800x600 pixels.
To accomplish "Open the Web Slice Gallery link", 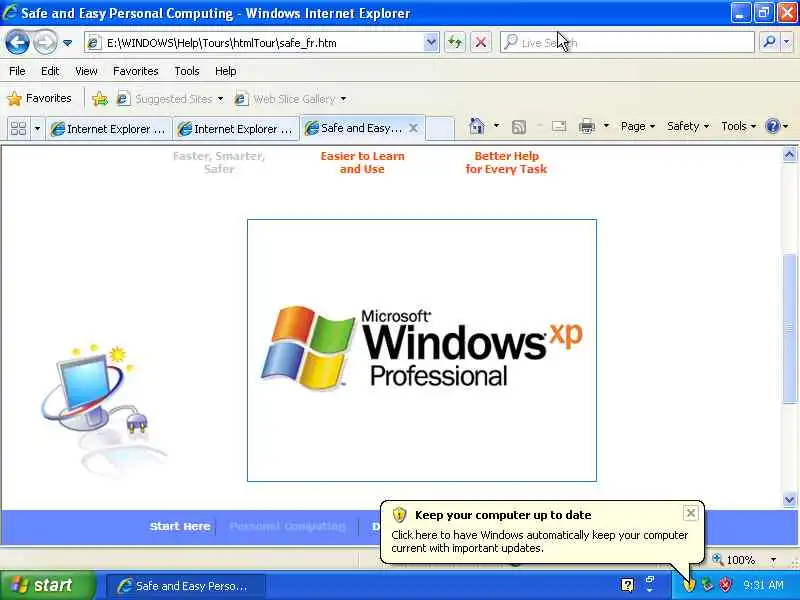I will tap(286, 98).
